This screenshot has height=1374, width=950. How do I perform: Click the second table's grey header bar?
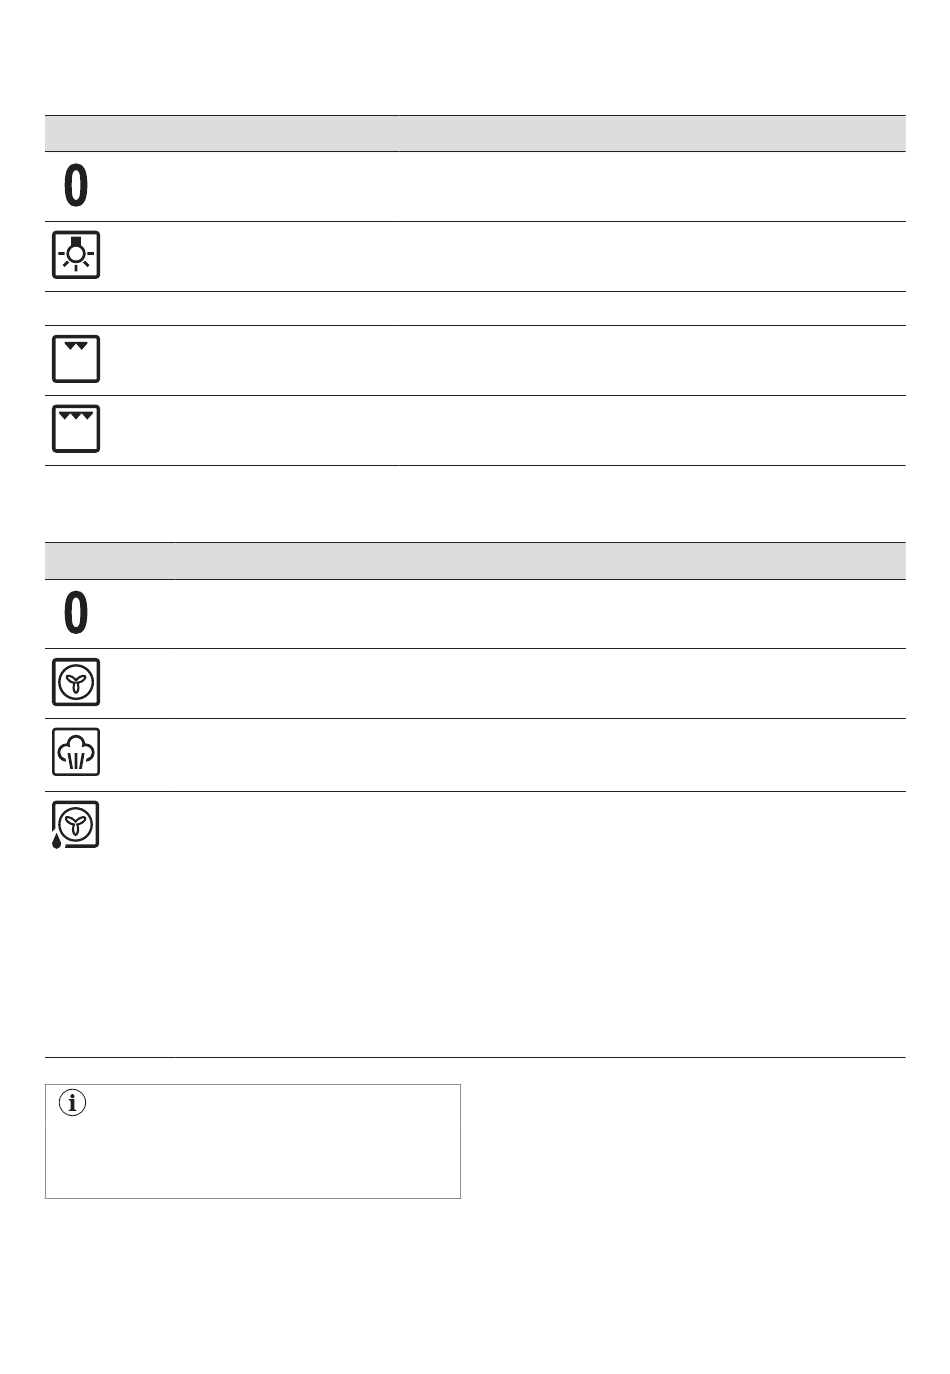pyautogui.click(x=475, y=560)
